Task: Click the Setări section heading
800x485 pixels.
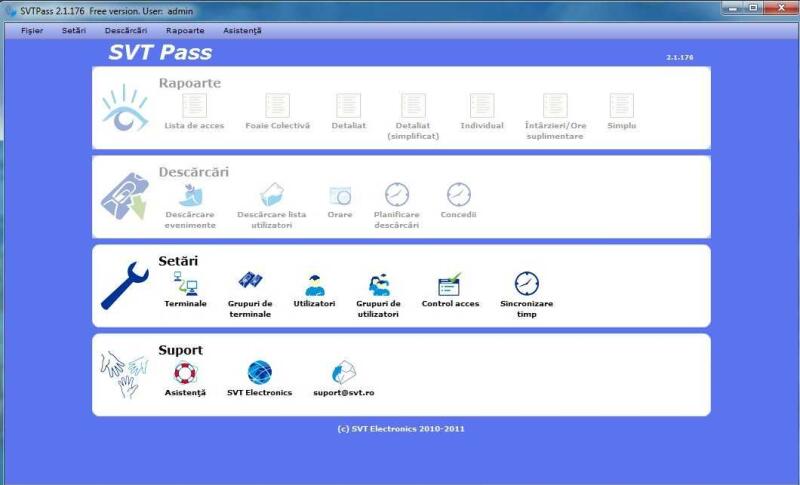Action: pyautogui.click(x=178, y=261)
